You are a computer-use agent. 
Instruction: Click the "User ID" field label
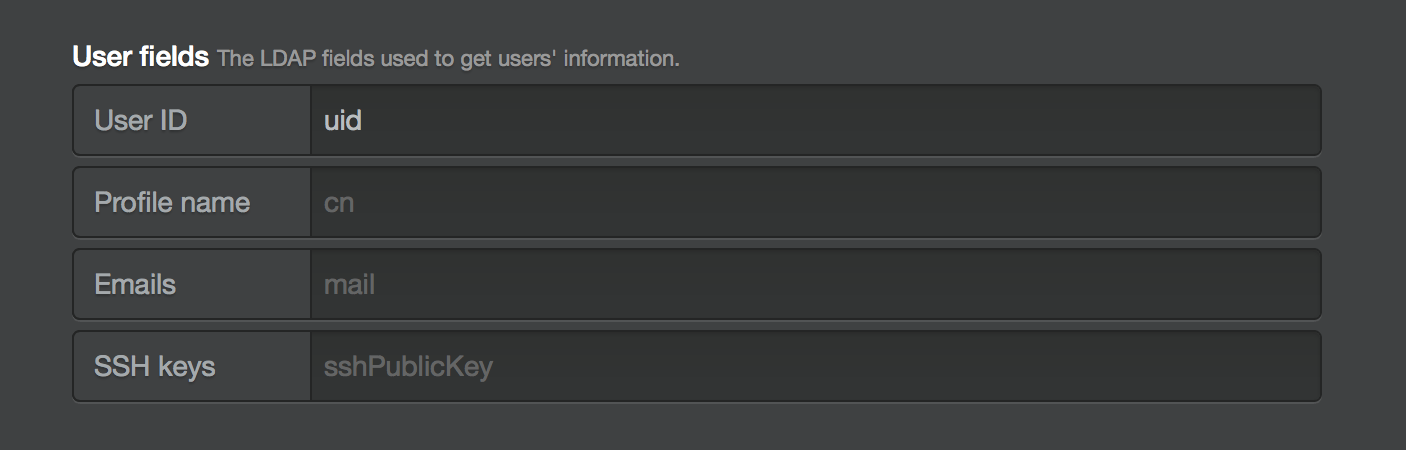[x=141, y=121]
